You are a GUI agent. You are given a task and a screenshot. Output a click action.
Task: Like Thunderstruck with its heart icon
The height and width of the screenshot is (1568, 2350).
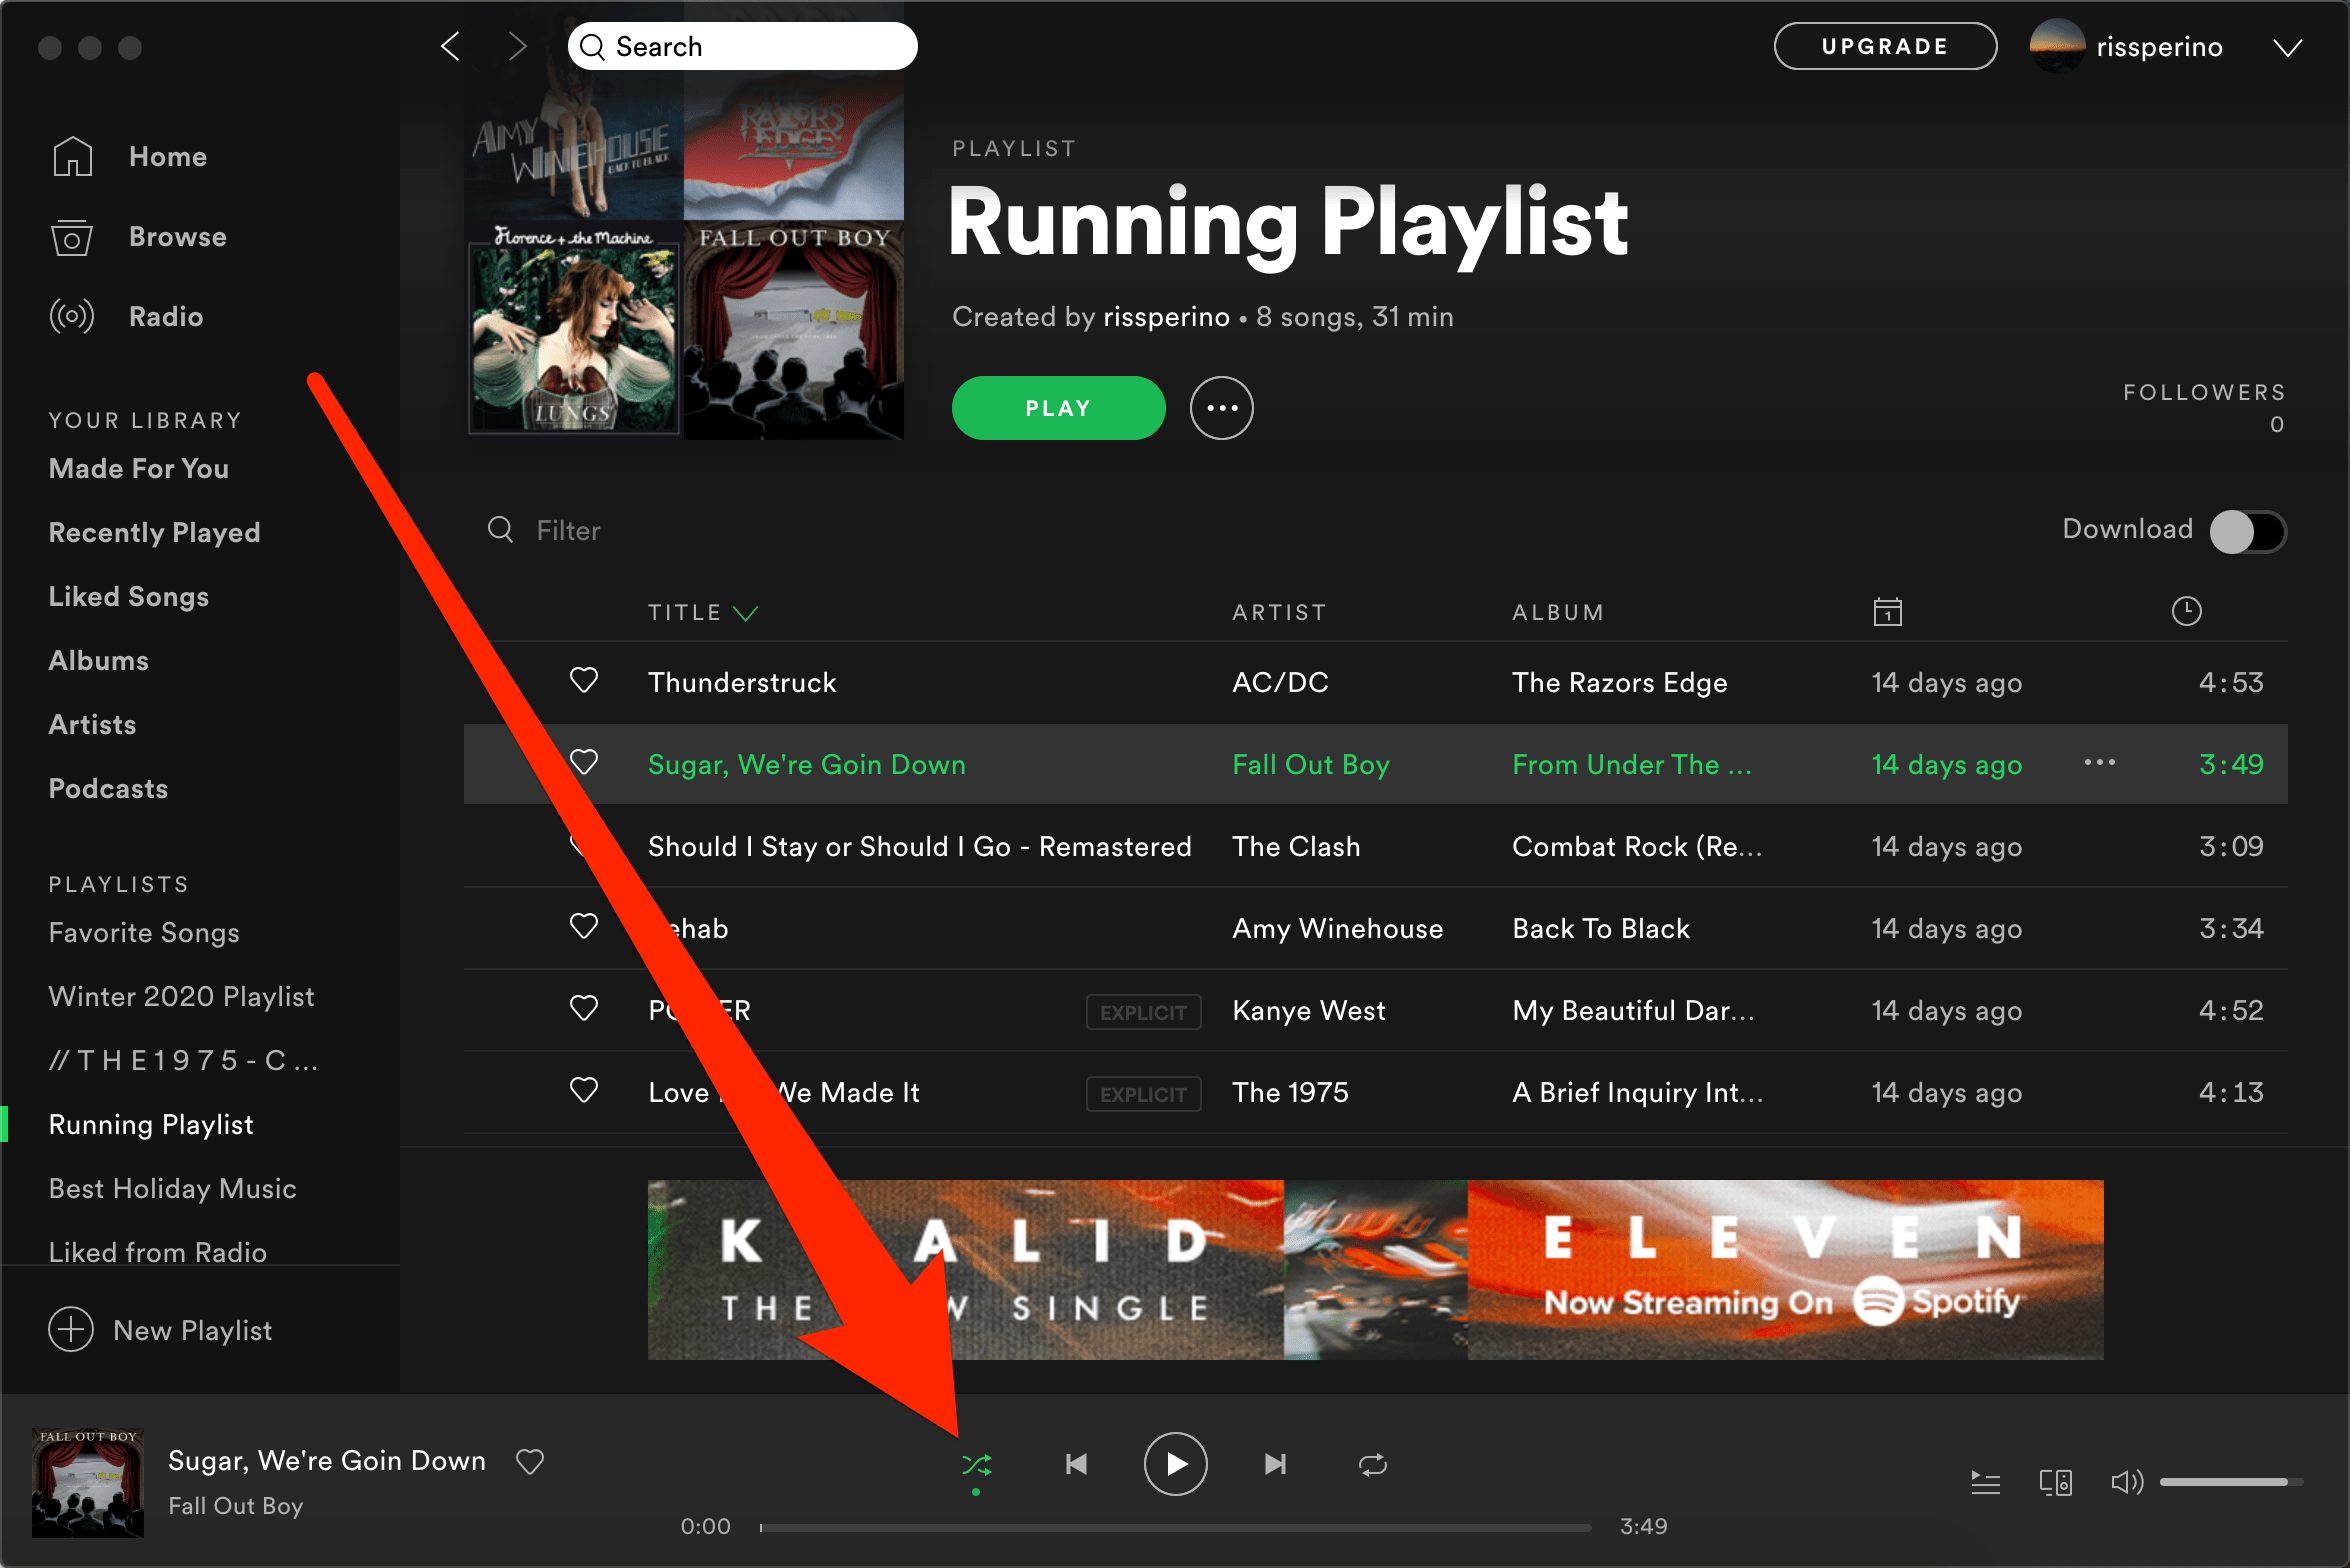[584, 681]
